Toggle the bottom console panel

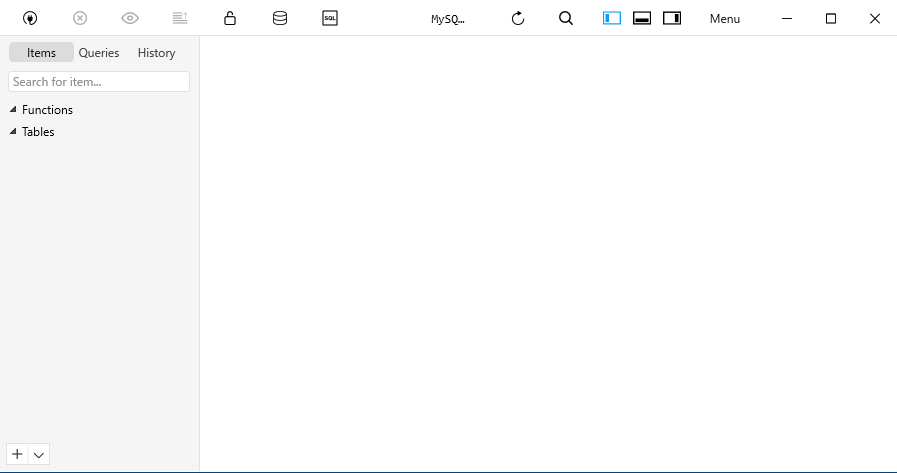(x=642, y=18)
